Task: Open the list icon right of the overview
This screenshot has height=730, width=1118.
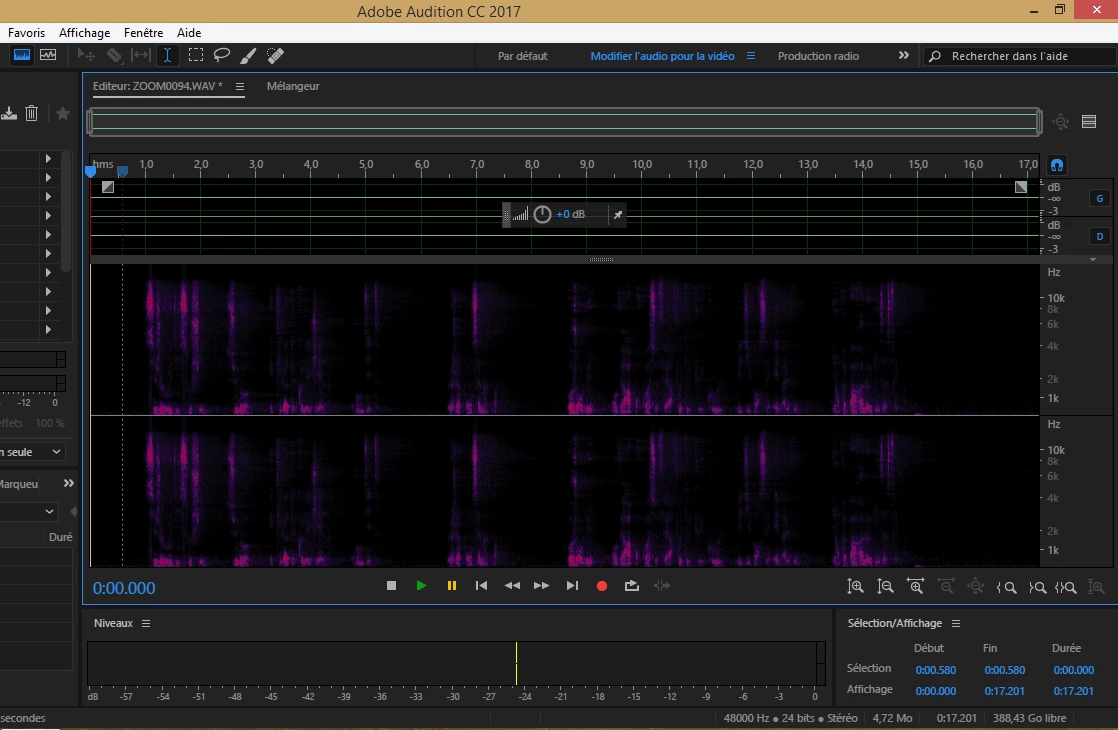Action: pyautogui.click(x=1089, y=122)
